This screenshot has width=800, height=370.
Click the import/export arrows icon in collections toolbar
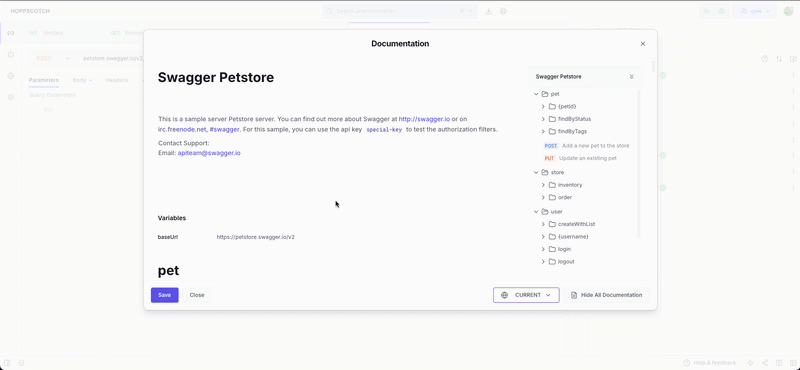(x=779, y=59)
